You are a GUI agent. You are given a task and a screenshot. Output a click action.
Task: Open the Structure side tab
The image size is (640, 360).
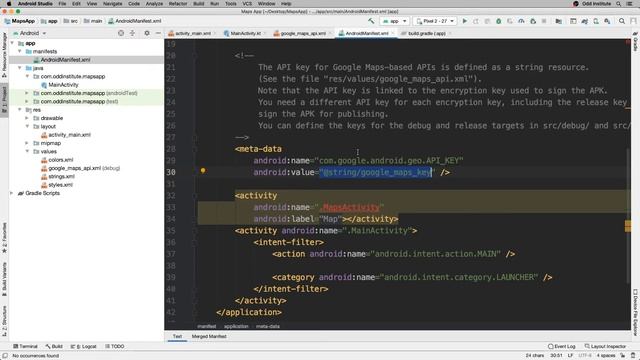click(x=4, y=321)
